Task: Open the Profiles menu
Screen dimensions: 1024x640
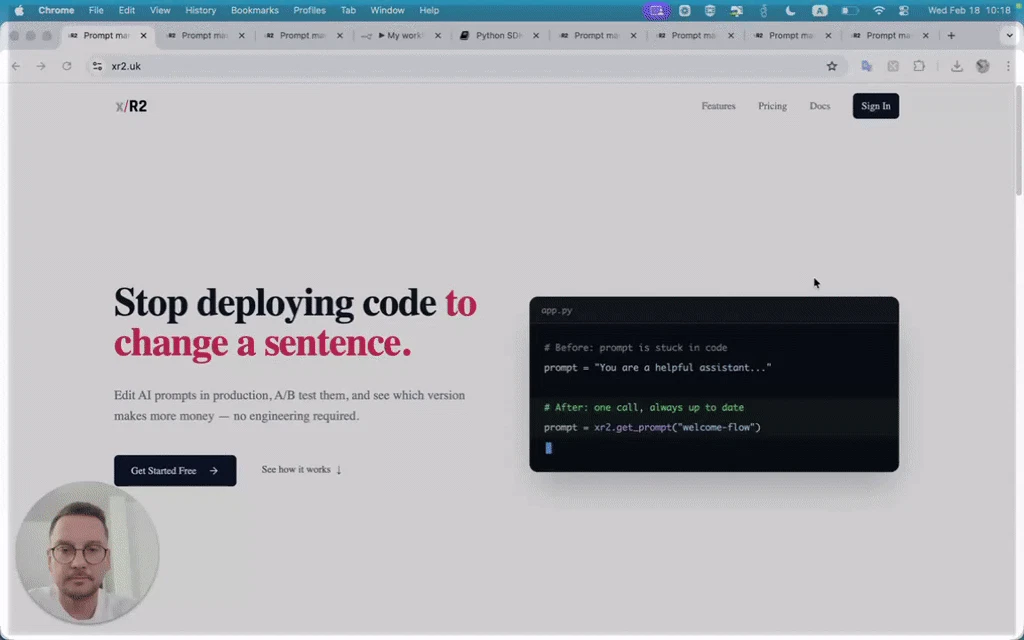Action: pyautogui.click(x=310, y=10)
